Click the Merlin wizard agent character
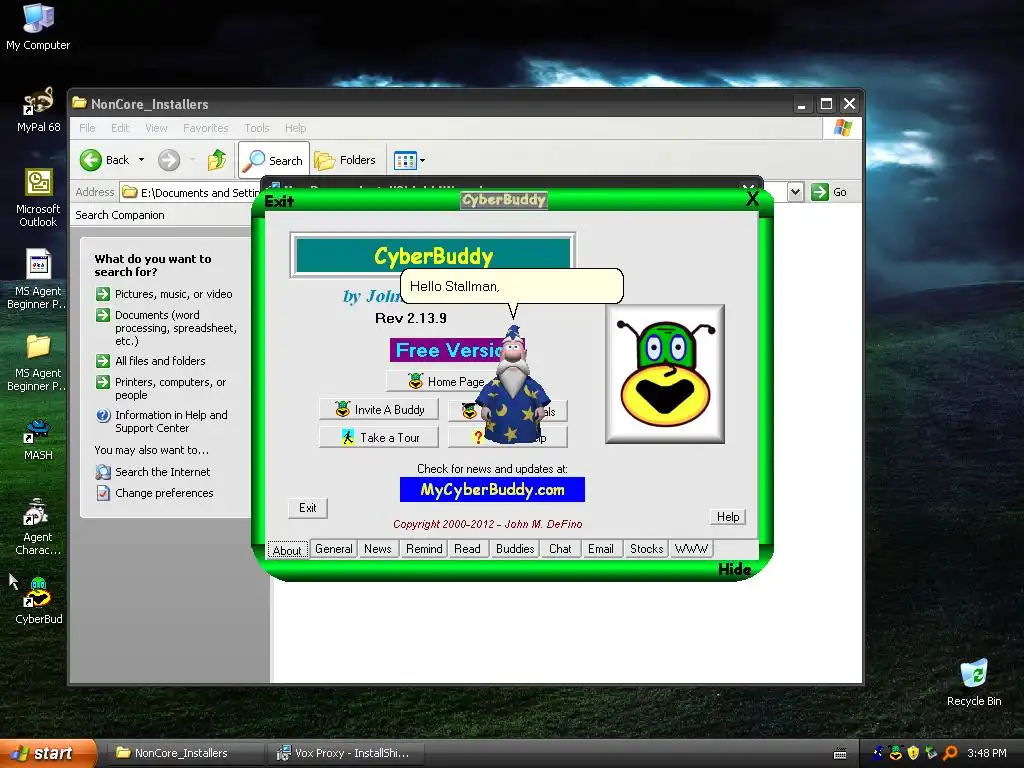The image size is (1024, 768). [x=512, y=385]
